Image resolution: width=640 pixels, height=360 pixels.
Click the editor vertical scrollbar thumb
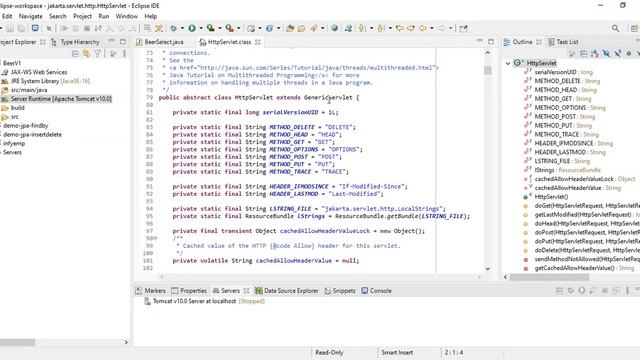487,70
